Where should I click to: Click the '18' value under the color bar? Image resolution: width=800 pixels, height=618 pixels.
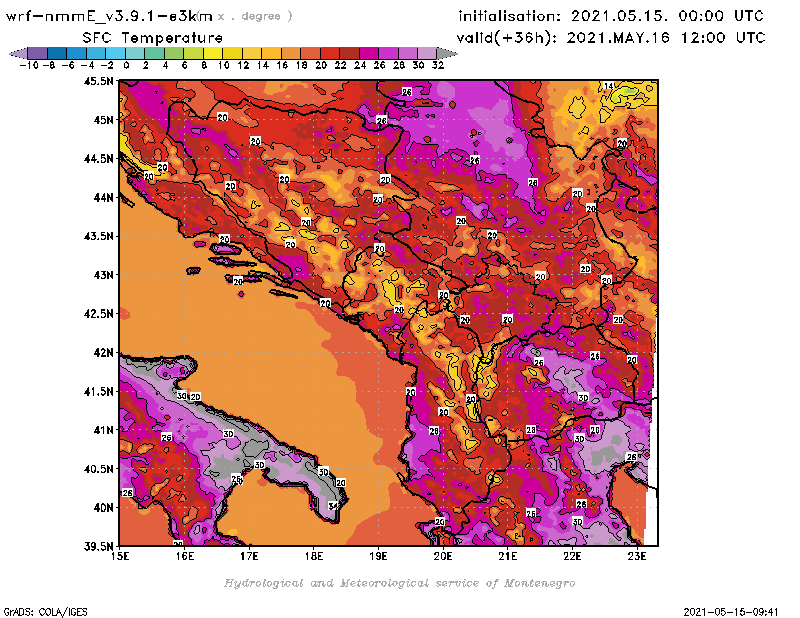[302, 65]
